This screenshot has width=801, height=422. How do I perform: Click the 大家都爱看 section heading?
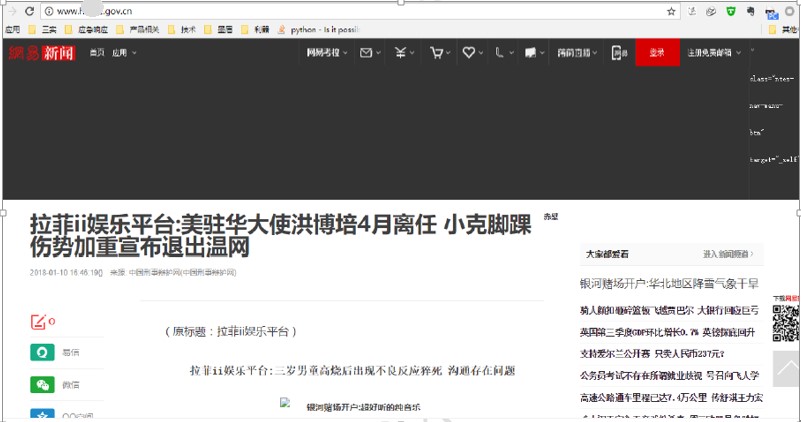607,254
